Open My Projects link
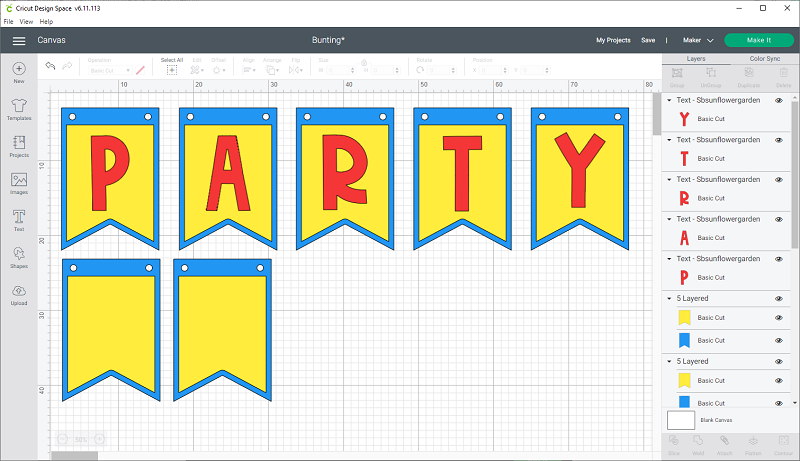This screenshot has height=461, width=800. pos(613,40)
